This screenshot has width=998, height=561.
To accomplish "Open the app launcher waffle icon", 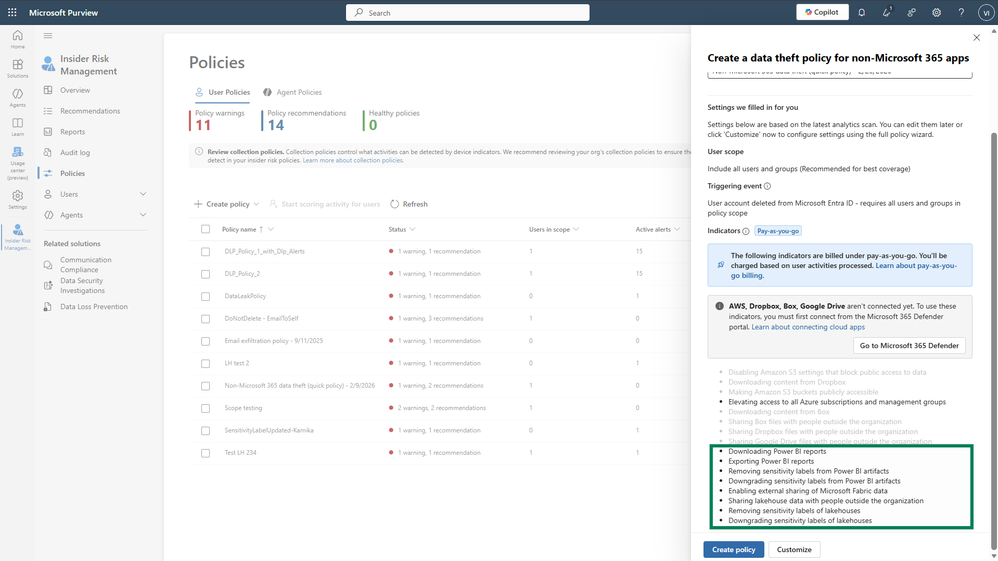I will point(12,12).
